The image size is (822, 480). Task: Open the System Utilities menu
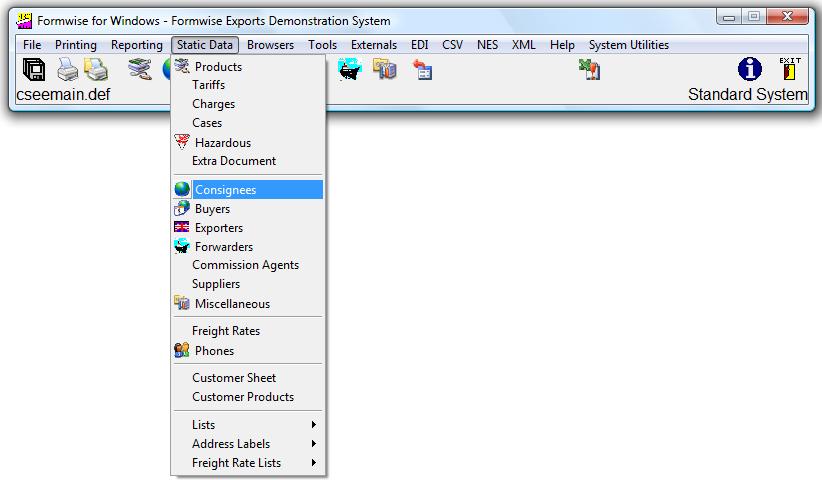pyautogui.click(x=628, y=45)
